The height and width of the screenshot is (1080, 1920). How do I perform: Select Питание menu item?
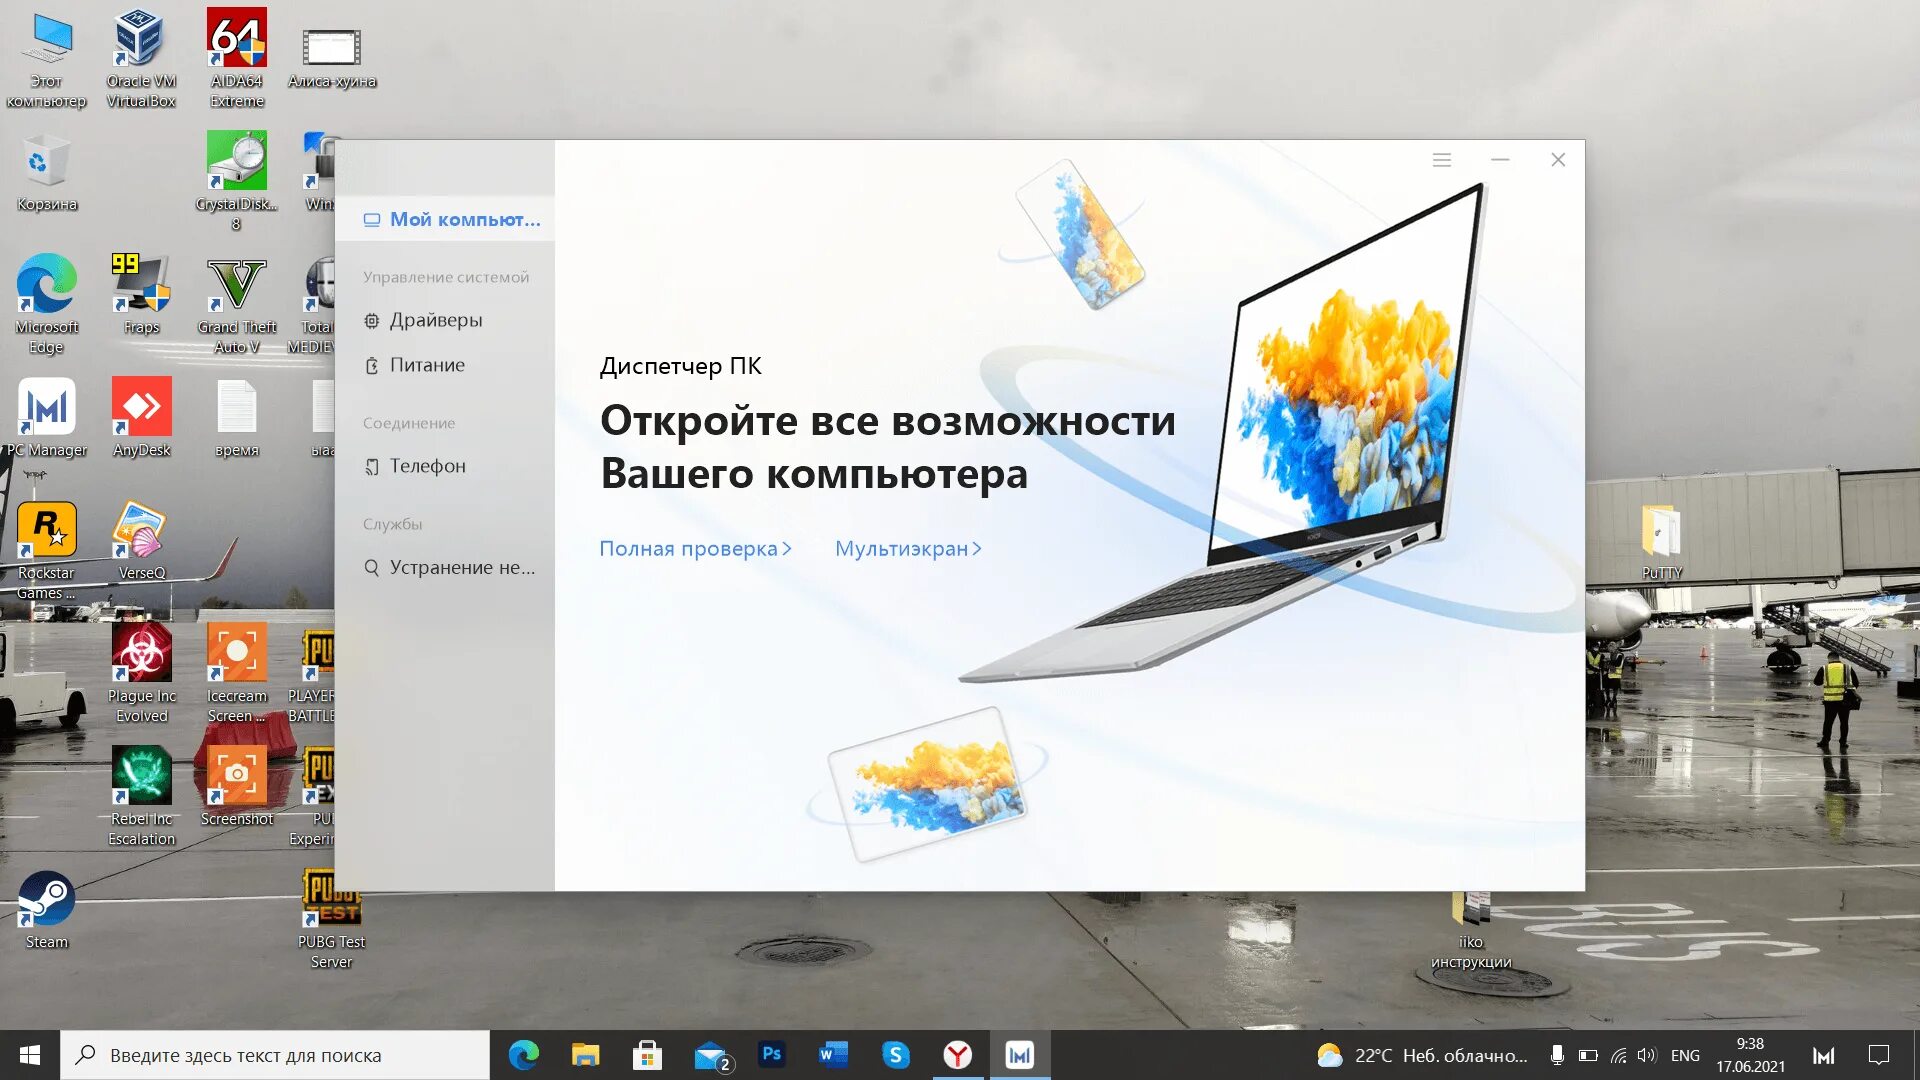click(425, 364)
